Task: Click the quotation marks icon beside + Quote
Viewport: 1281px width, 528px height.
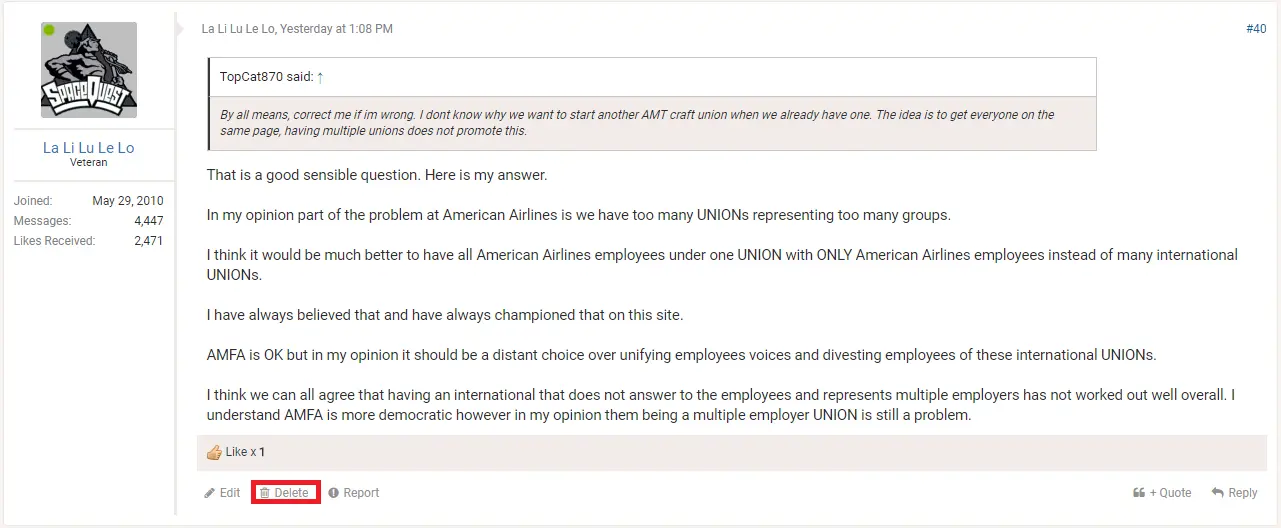Action: [x=1139, y=493]
